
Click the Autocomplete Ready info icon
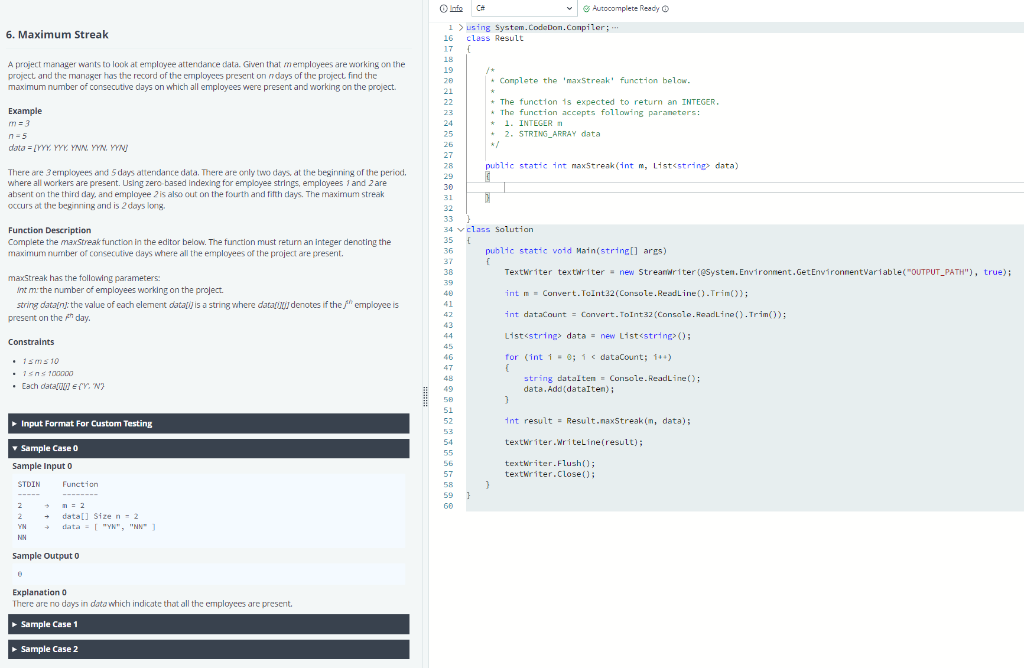coord(665,8)
